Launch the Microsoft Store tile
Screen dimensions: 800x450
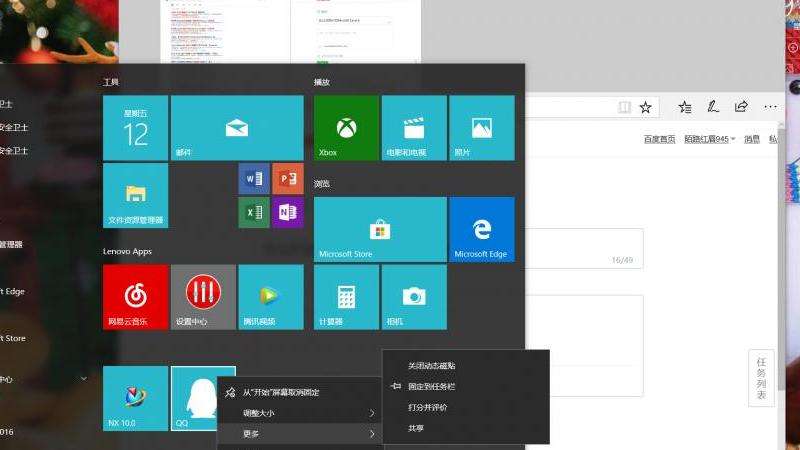380,230
